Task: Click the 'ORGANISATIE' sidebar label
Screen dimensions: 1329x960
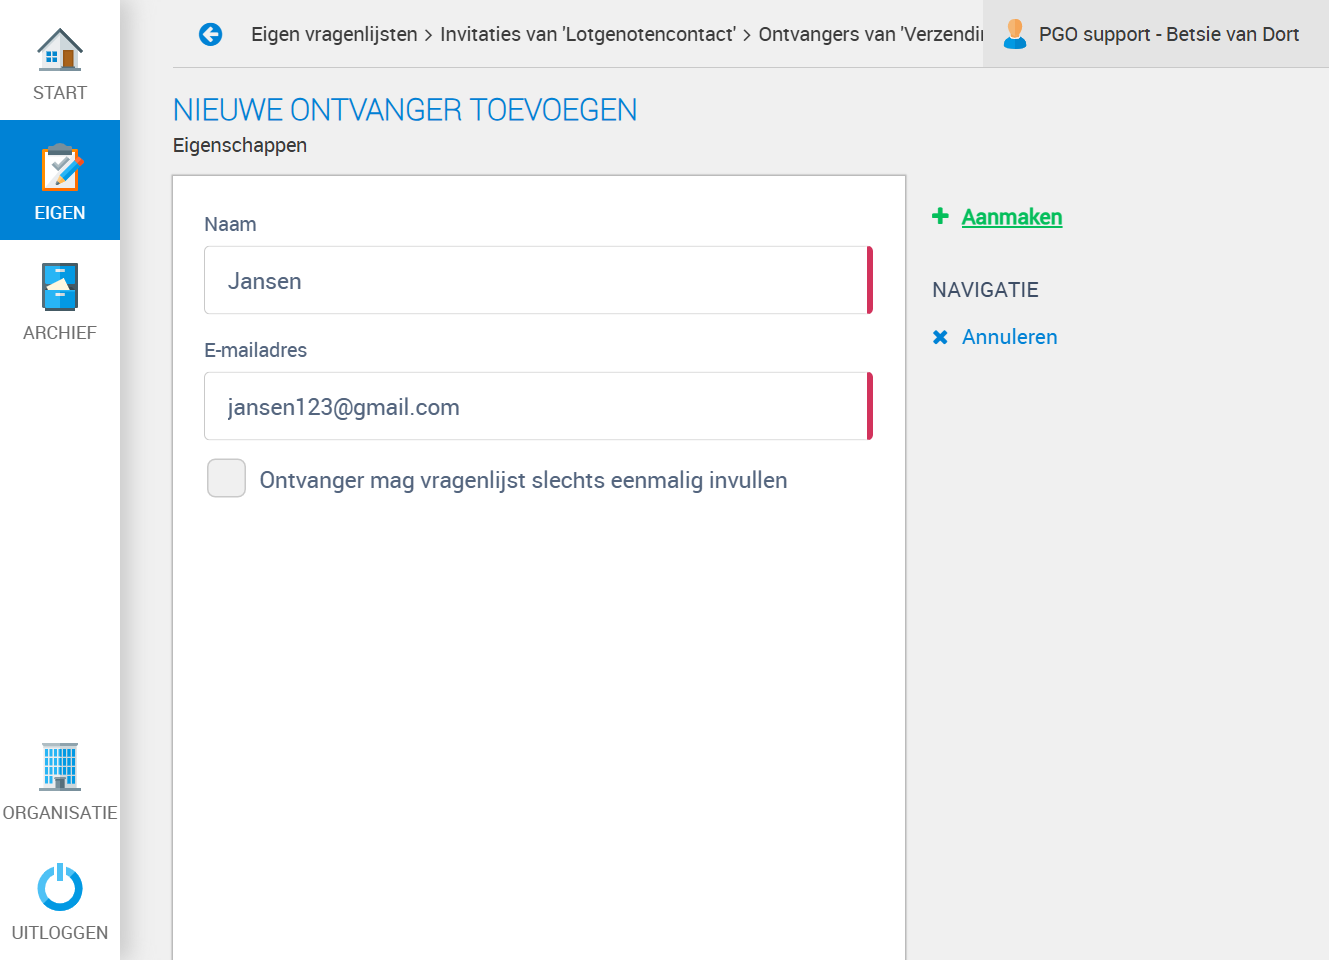Action: (x=60, y=813)
